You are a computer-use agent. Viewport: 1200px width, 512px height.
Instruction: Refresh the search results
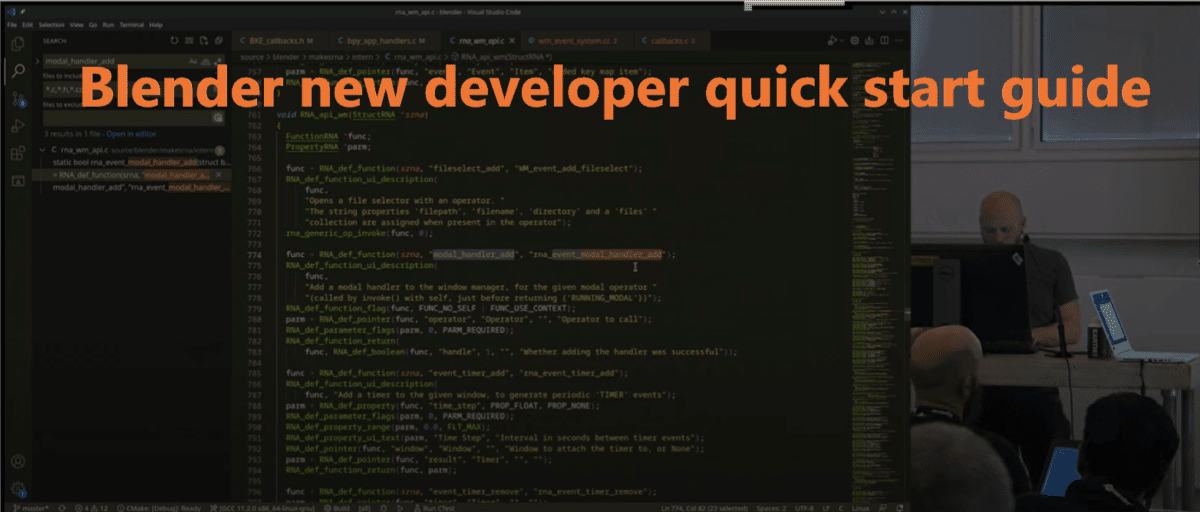(x=174, y=41)
